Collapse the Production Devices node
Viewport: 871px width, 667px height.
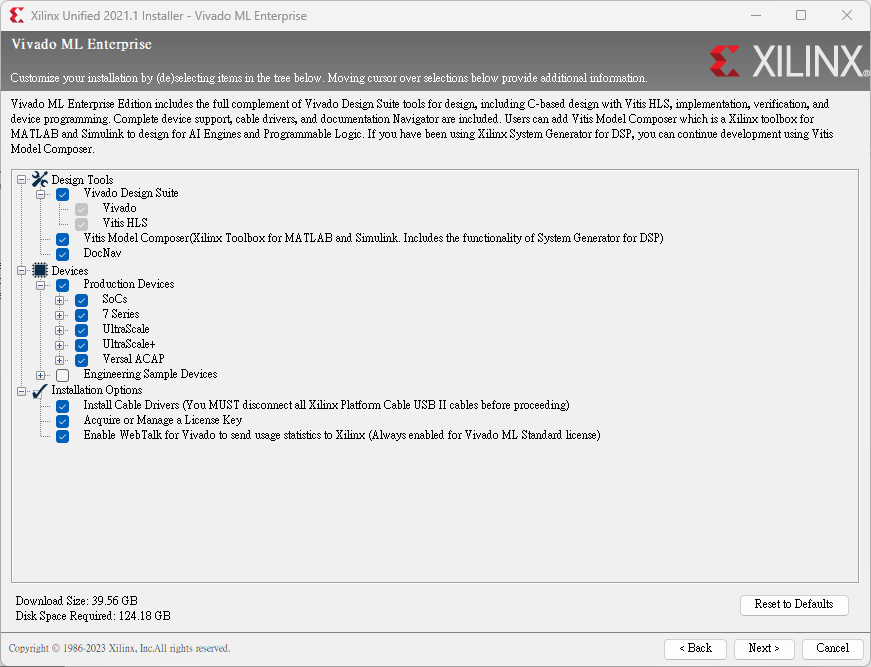tap(41, 285)
